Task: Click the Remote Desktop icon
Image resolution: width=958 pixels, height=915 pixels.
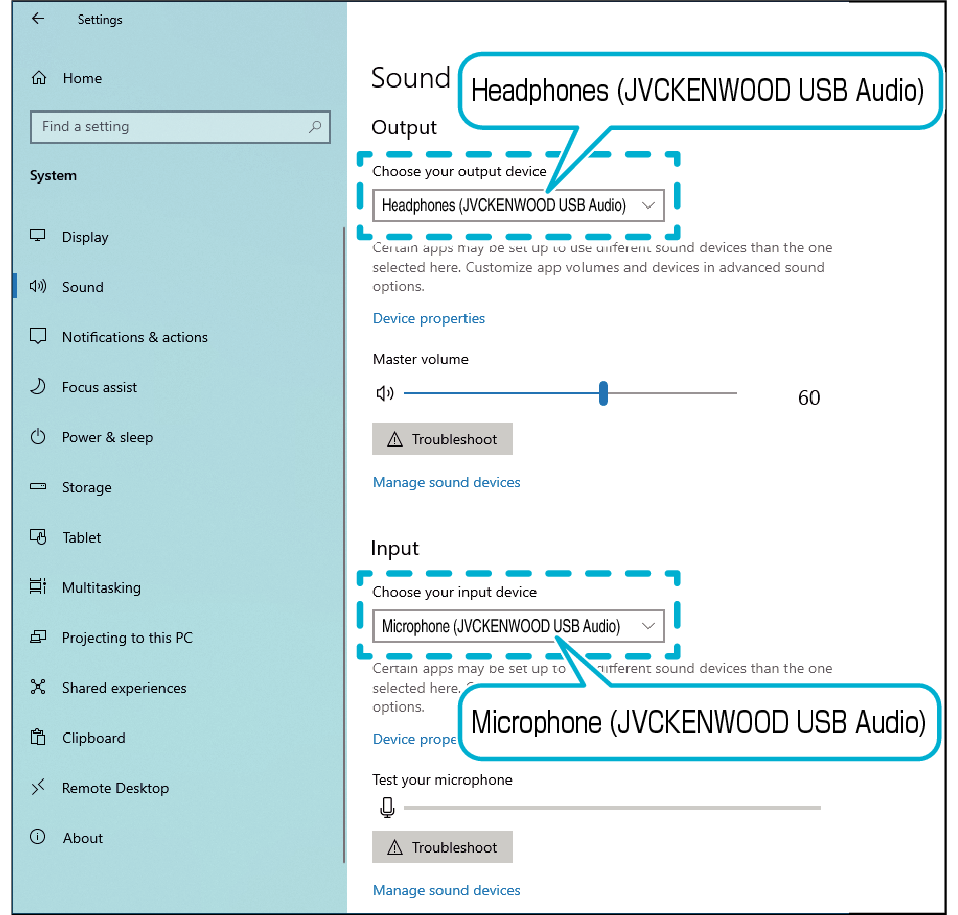Action: [x=39, y=788]
